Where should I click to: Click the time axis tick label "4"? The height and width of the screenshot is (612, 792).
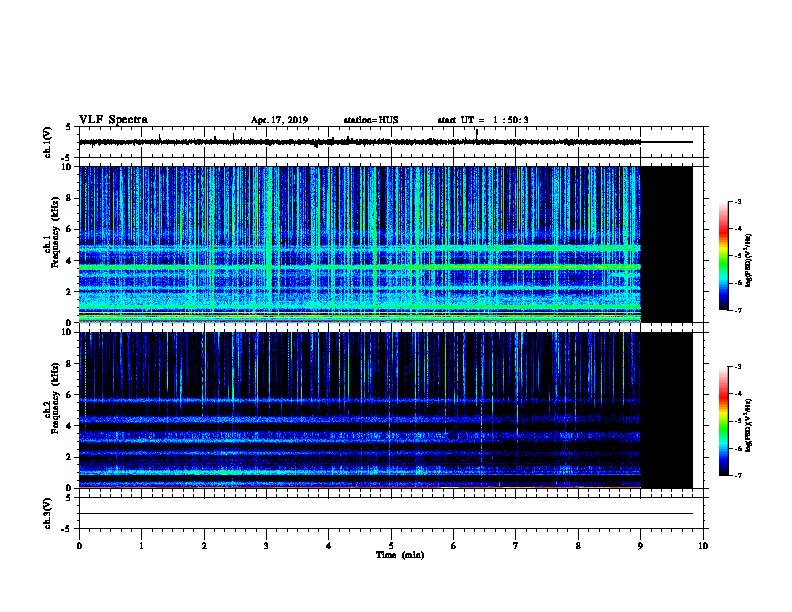tap(329, 546)
